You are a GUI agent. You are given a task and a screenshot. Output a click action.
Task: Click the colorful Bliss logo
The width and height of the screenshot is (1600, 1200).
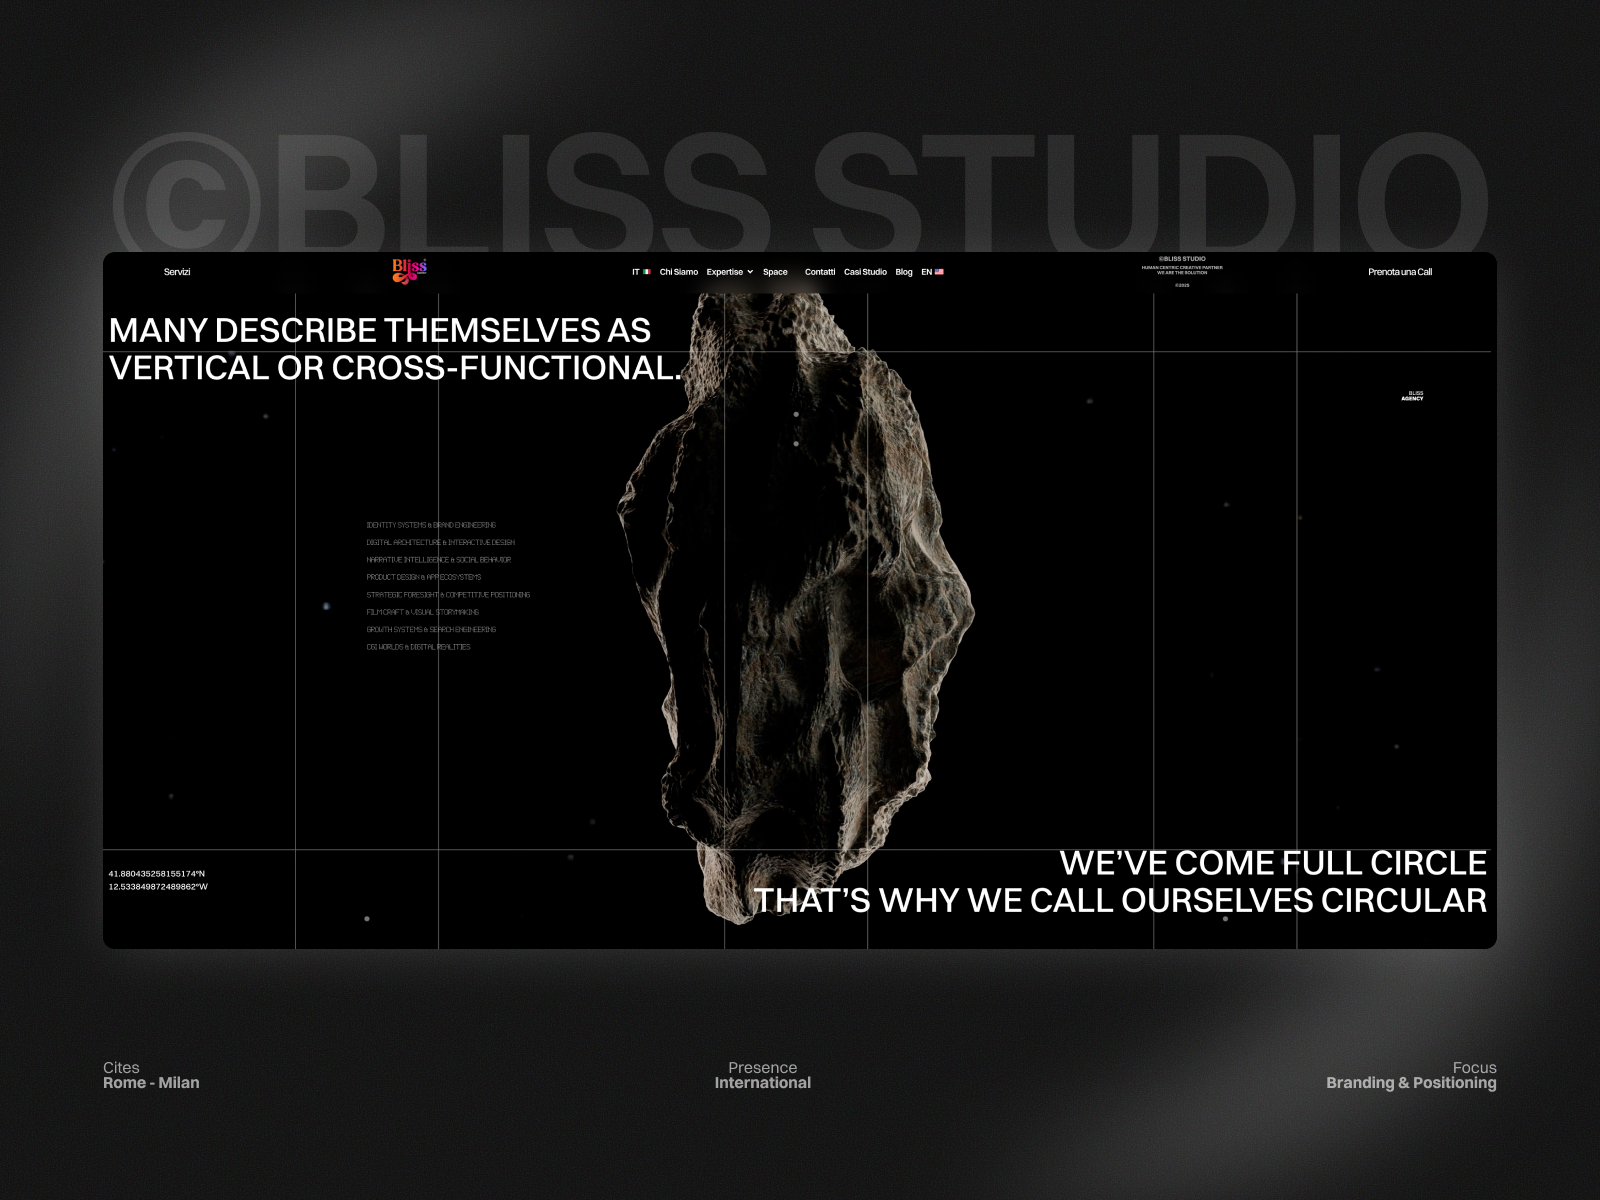[x=409, y=270]
